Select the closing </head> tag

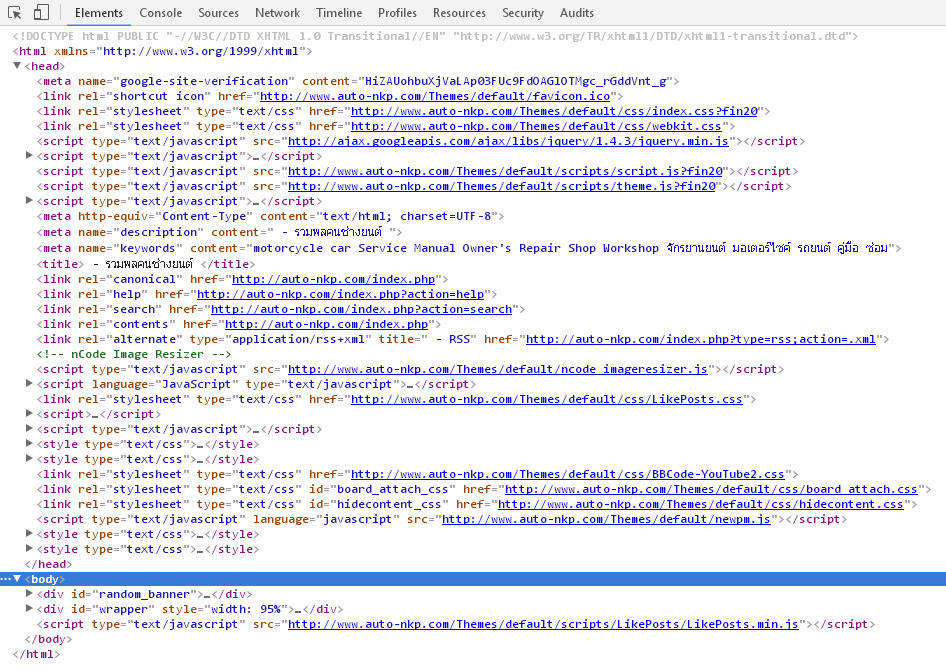48,564
